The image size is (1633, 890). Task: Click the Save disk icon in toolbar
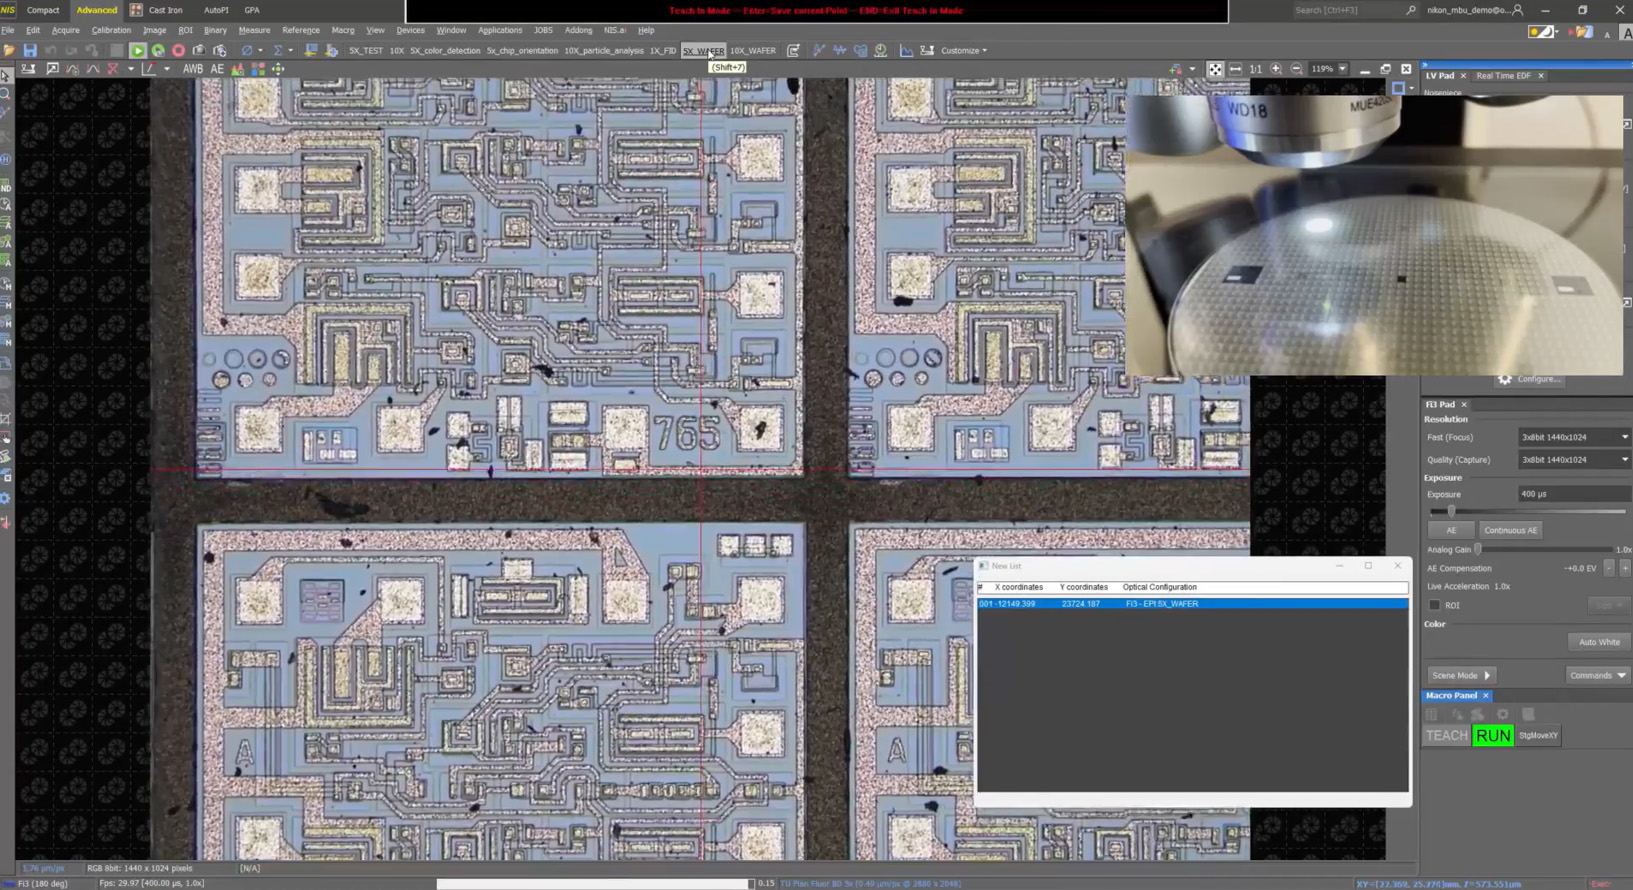[x=30, y=50]
